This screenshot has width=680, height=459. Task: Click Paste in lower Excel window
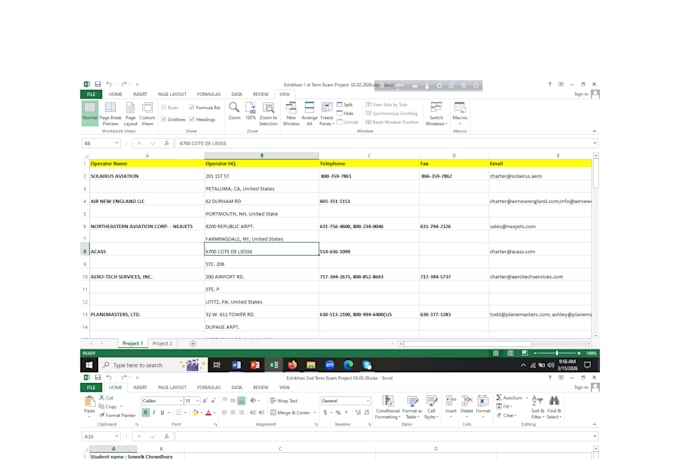tap(89, 405)
